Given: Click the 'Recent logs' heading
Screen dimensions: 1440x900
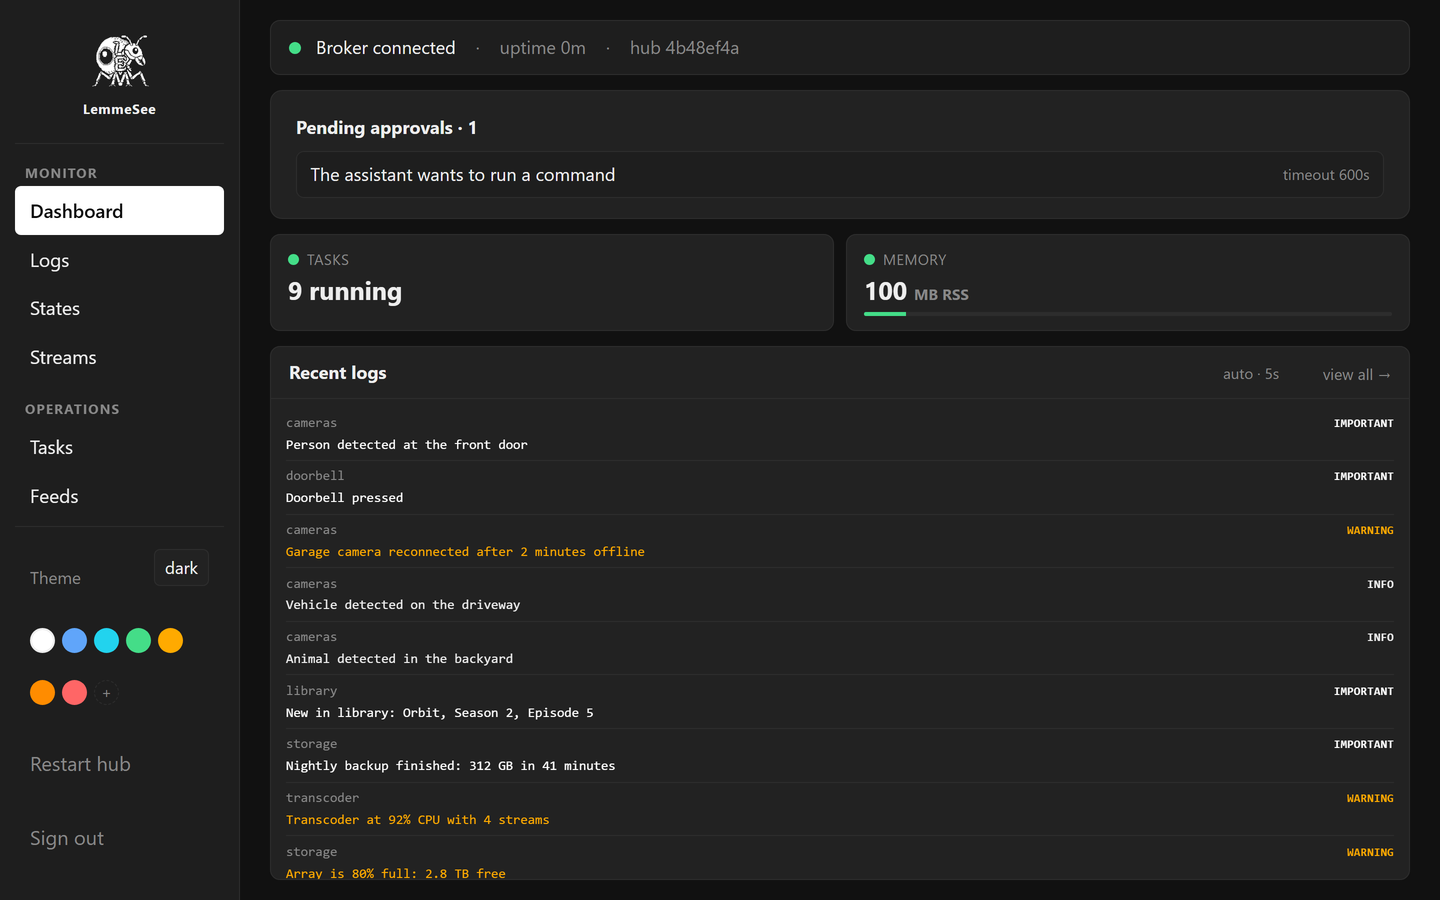Looking at the screenshot, I should tap(338, 373).
